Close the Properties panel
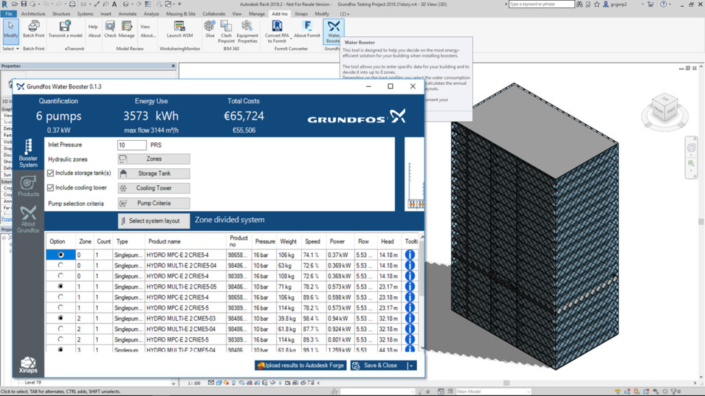Screen dimensions: 705x396 coord(173,66)
